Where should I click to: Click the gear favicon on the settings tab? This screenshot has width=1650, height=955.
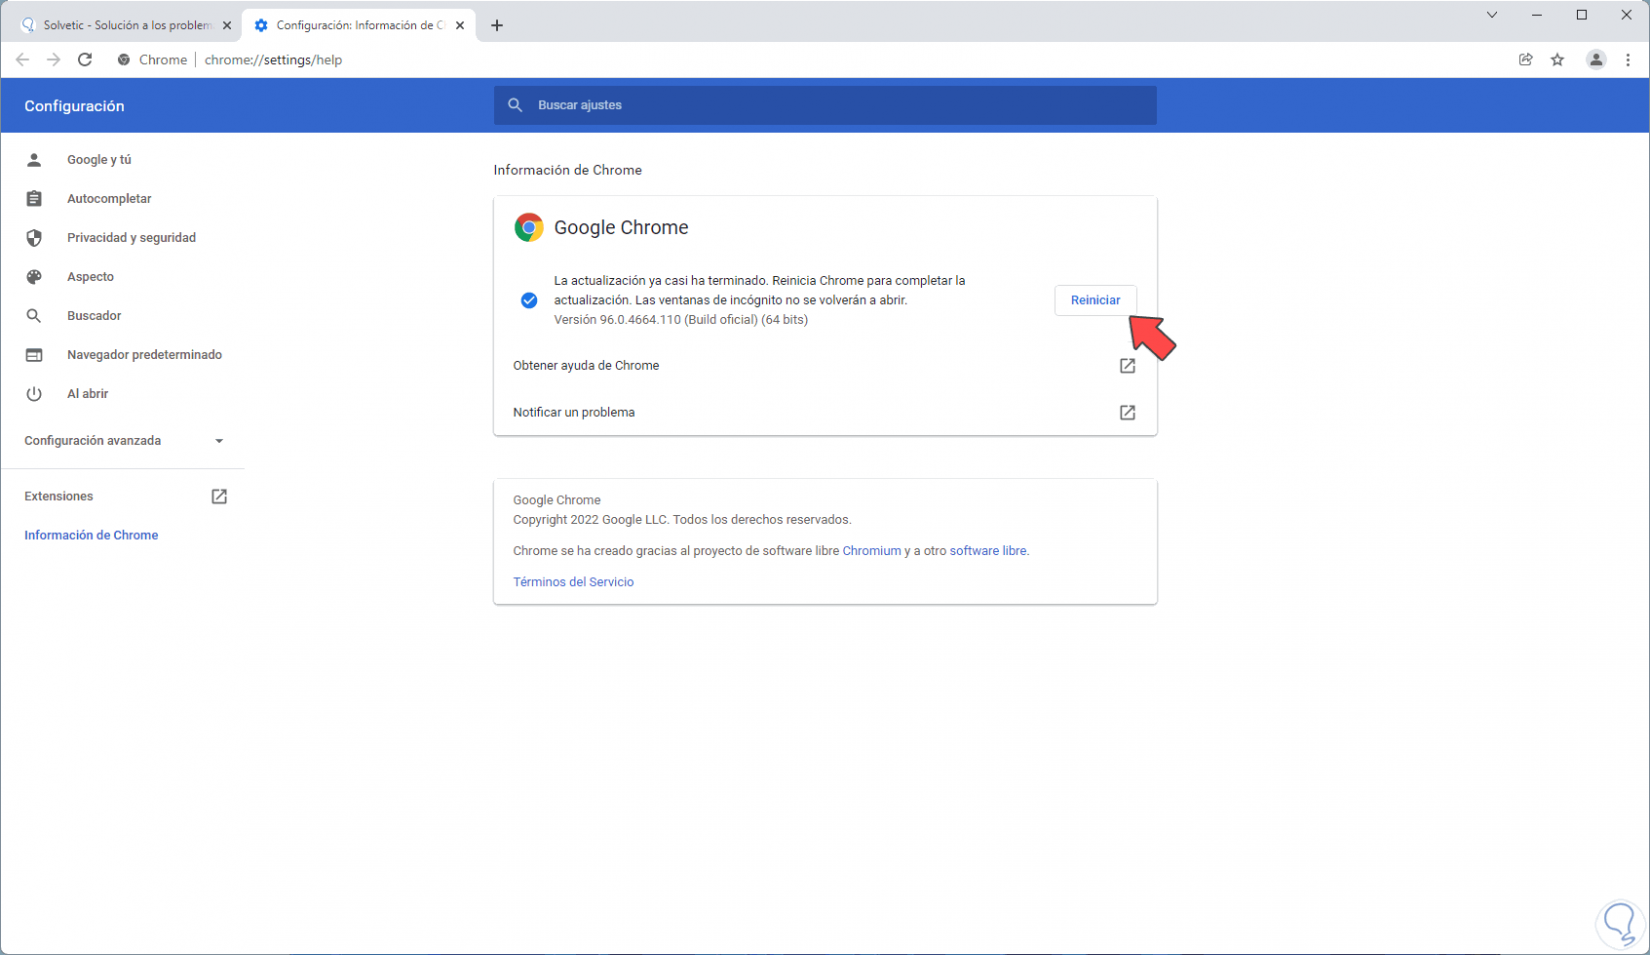click(x=261, y=26)
